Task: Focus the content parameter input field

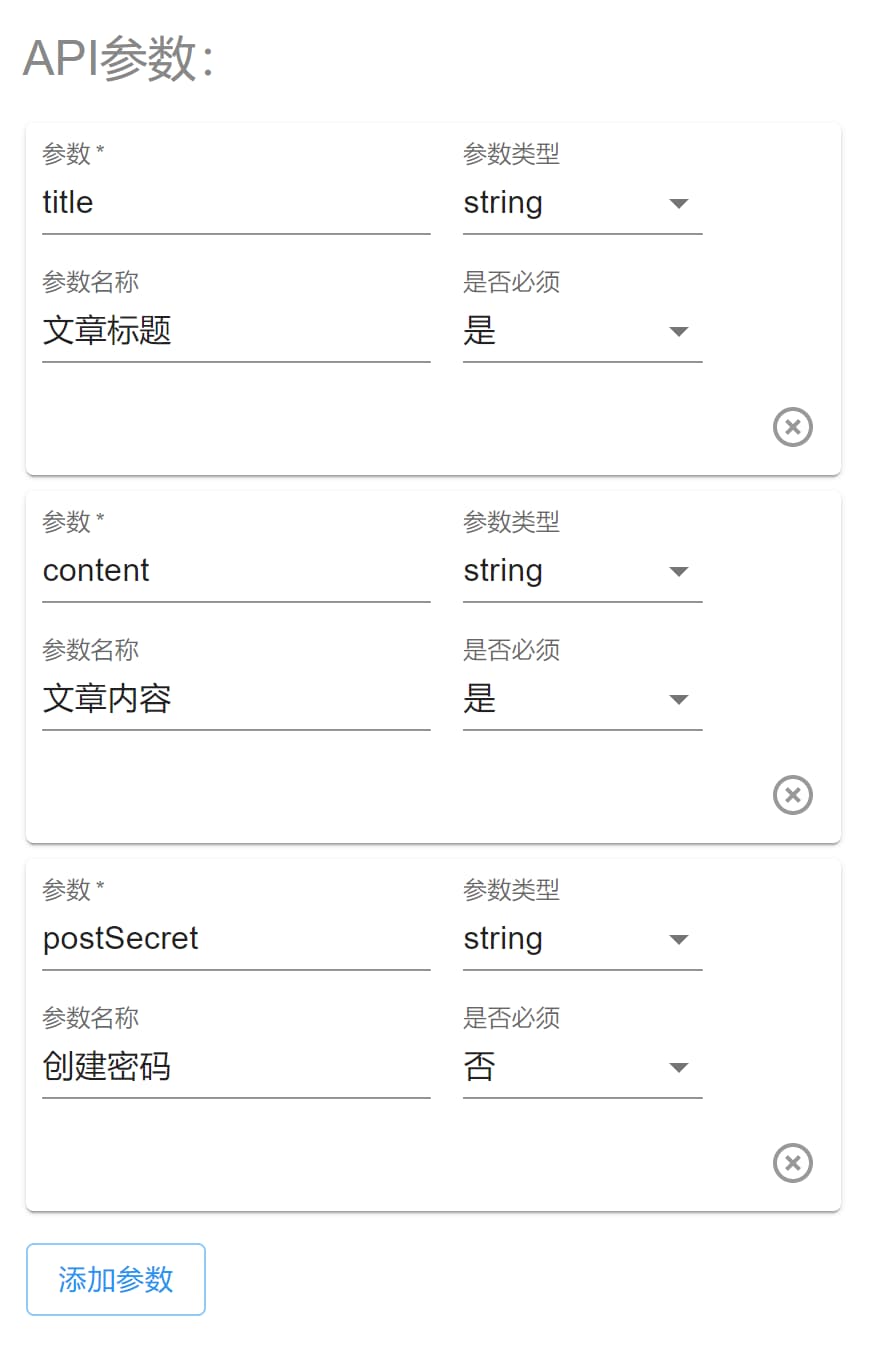Action: tap(236, 571)
